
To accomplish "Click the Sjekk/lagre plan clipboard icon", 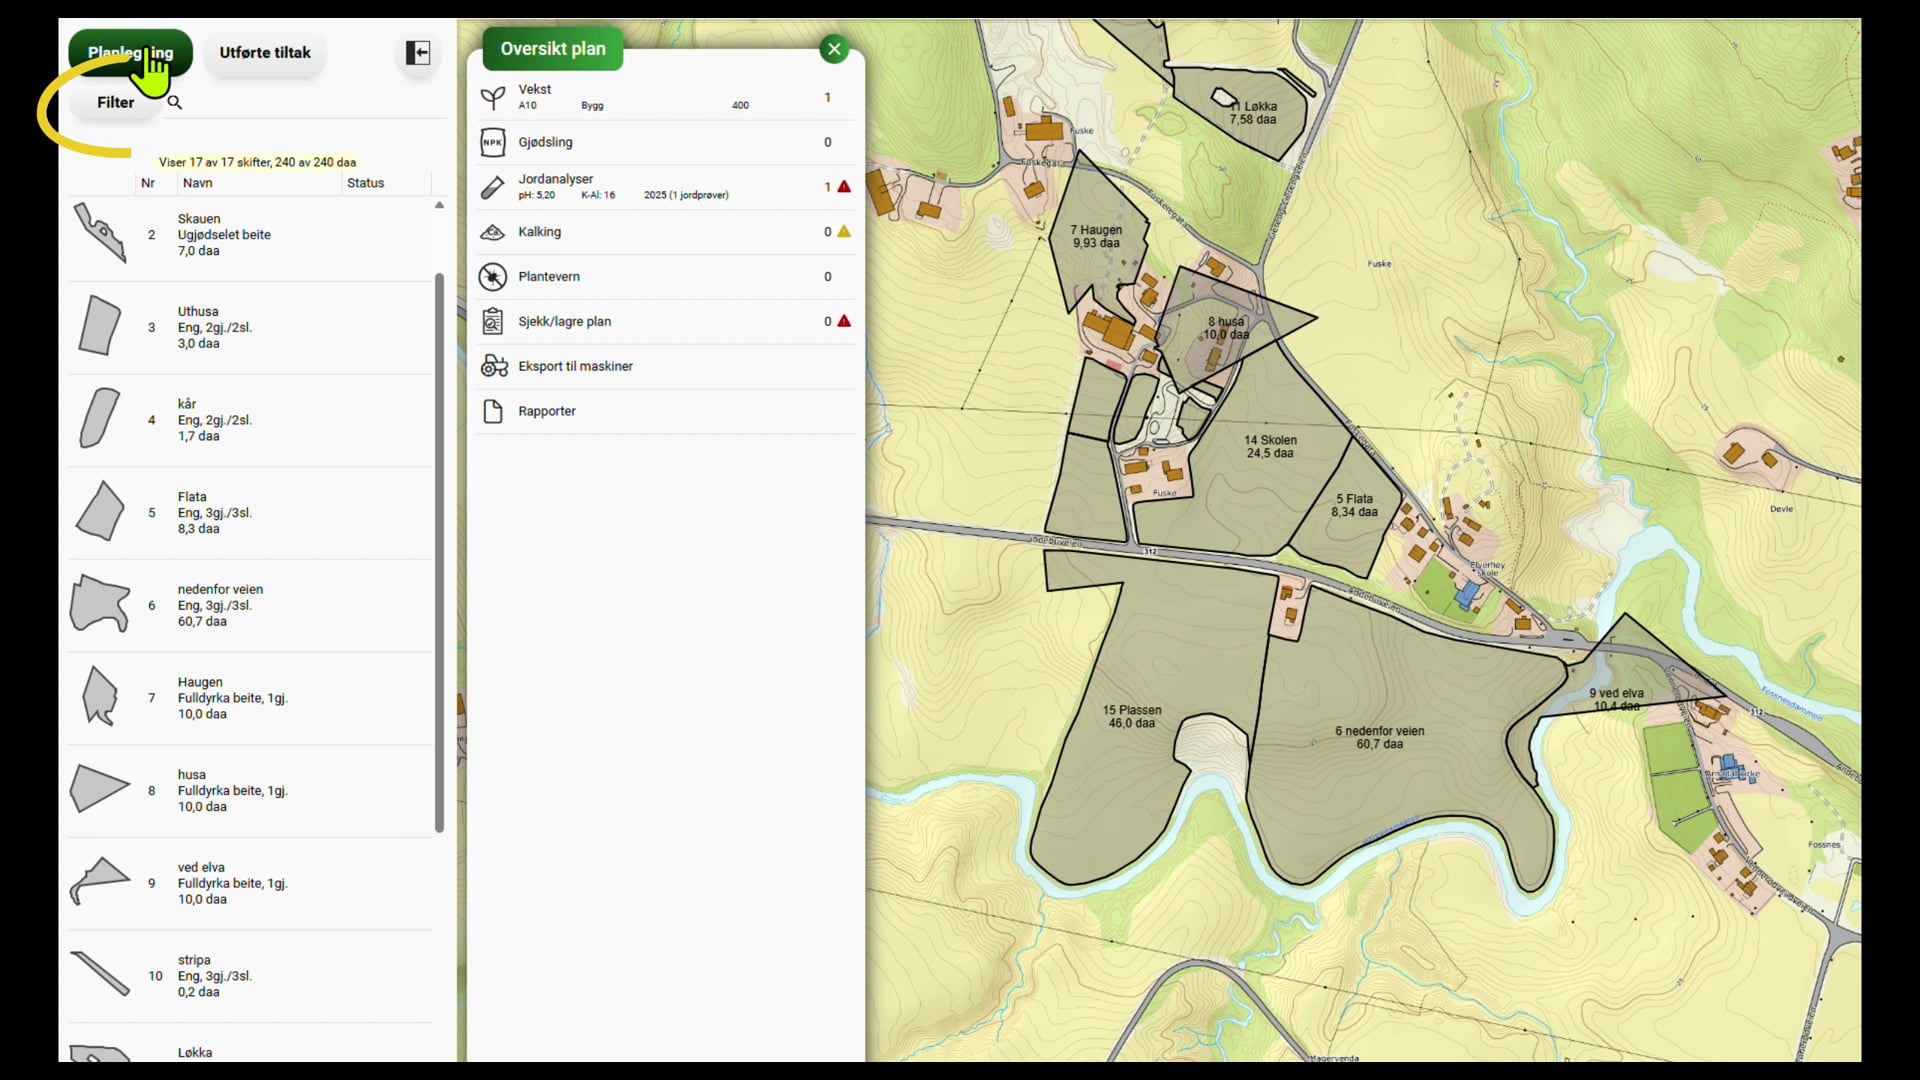I will pos(493,321).
